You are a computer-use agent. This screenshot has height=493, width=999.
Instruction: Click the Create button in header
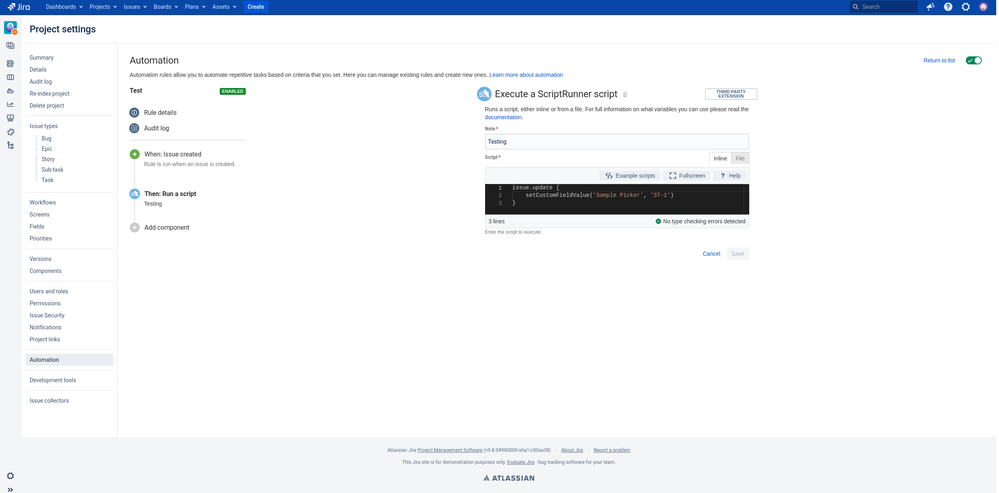click(x=255, y=7)
